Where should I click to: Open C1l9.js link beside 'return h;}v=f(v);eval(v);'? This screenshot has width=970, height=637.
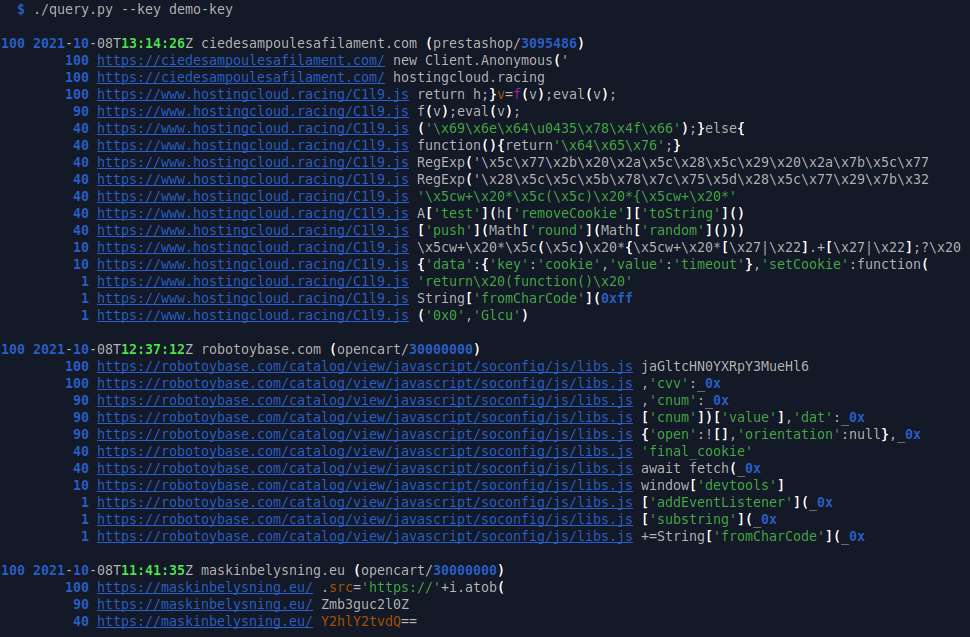coord(252,95)
